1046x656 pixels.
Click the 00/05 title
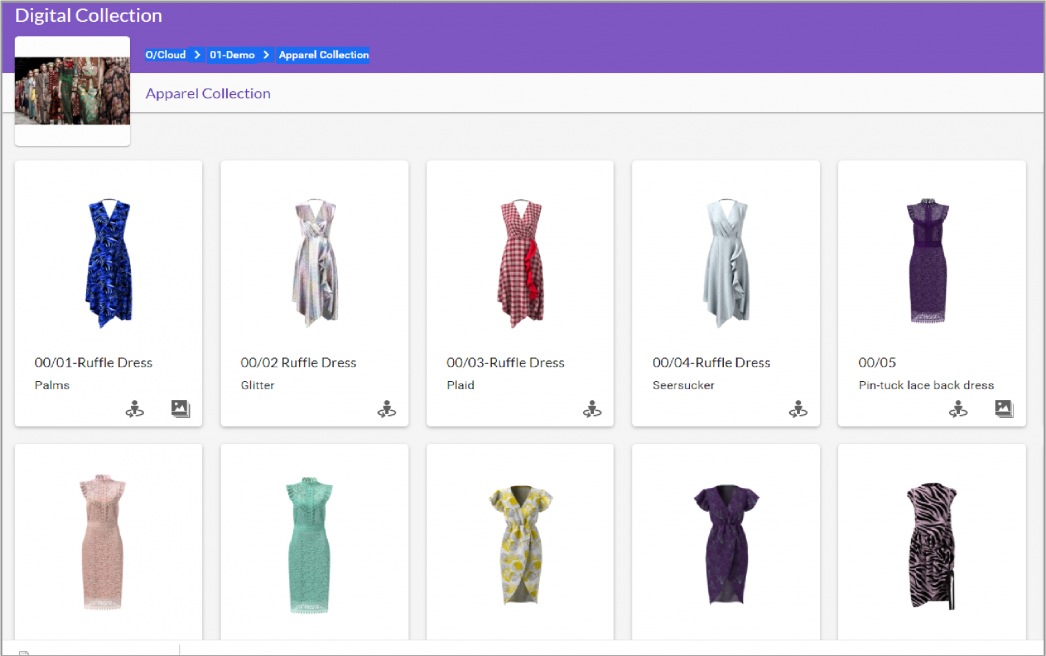[x=877, y=362]
